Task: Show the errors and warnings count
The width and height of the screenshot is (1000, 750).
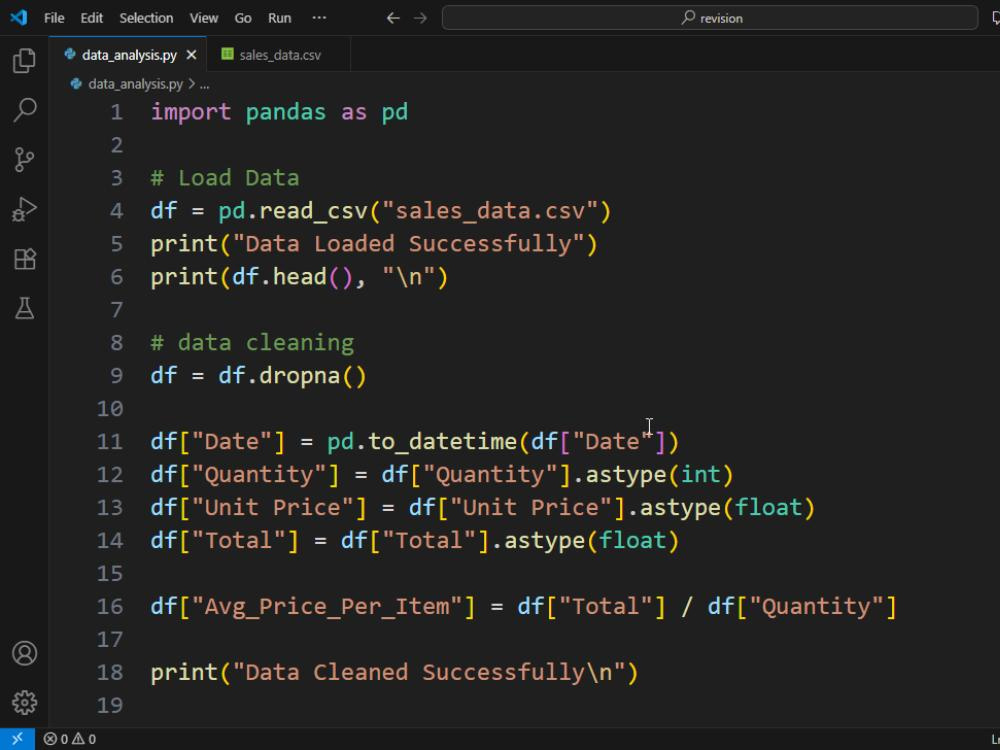Action: pyautogui.click(x=70, y=739)
